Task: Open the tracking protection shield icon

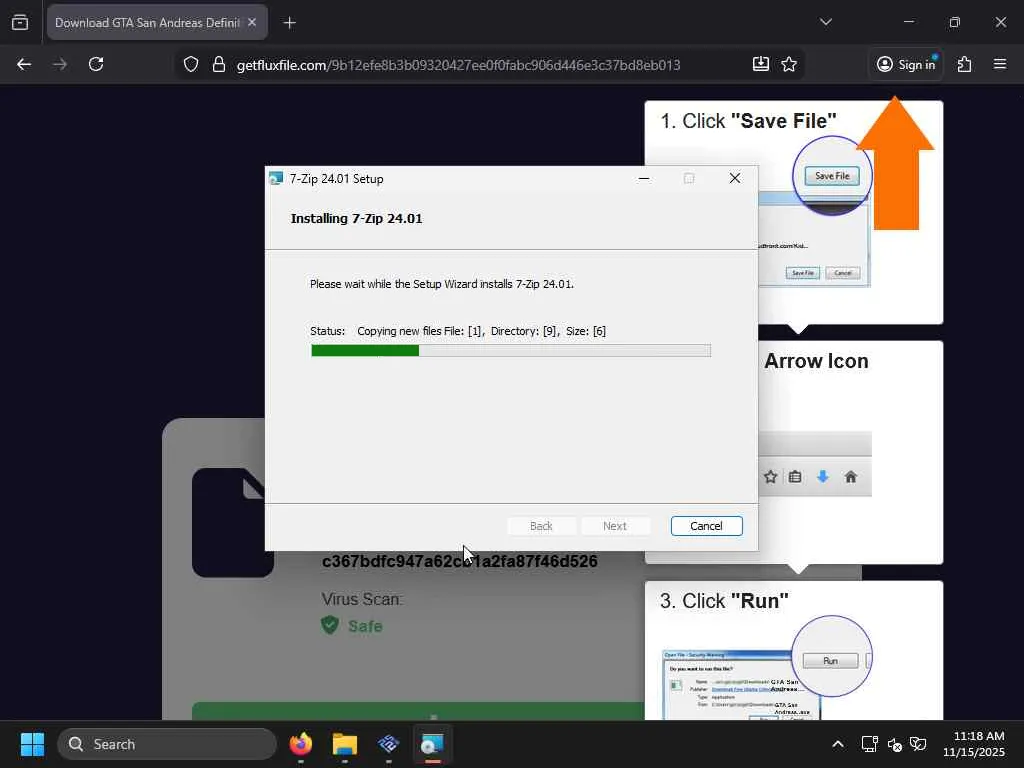Action: 191,64
